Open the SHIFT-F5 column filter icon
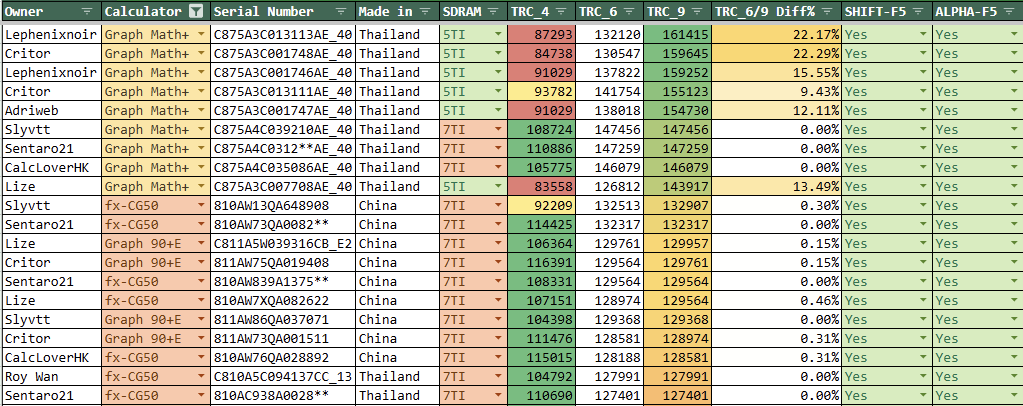This screenshot has width=1023, height=406. (x=920, y=11)
